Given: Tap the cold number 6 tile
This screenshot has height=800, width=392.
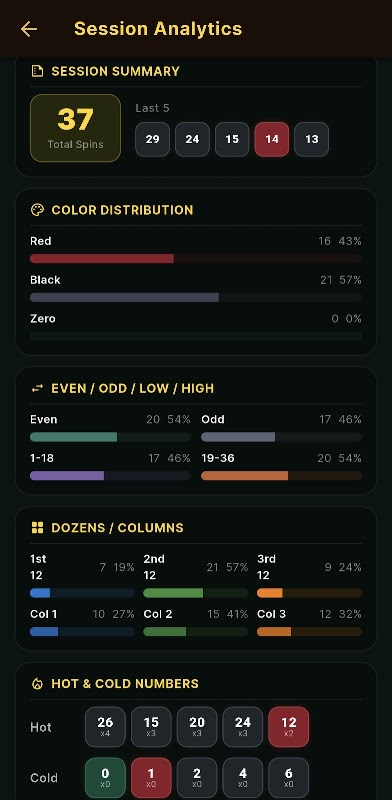Looking at the screenshot, I should click(x=288, y=778).
